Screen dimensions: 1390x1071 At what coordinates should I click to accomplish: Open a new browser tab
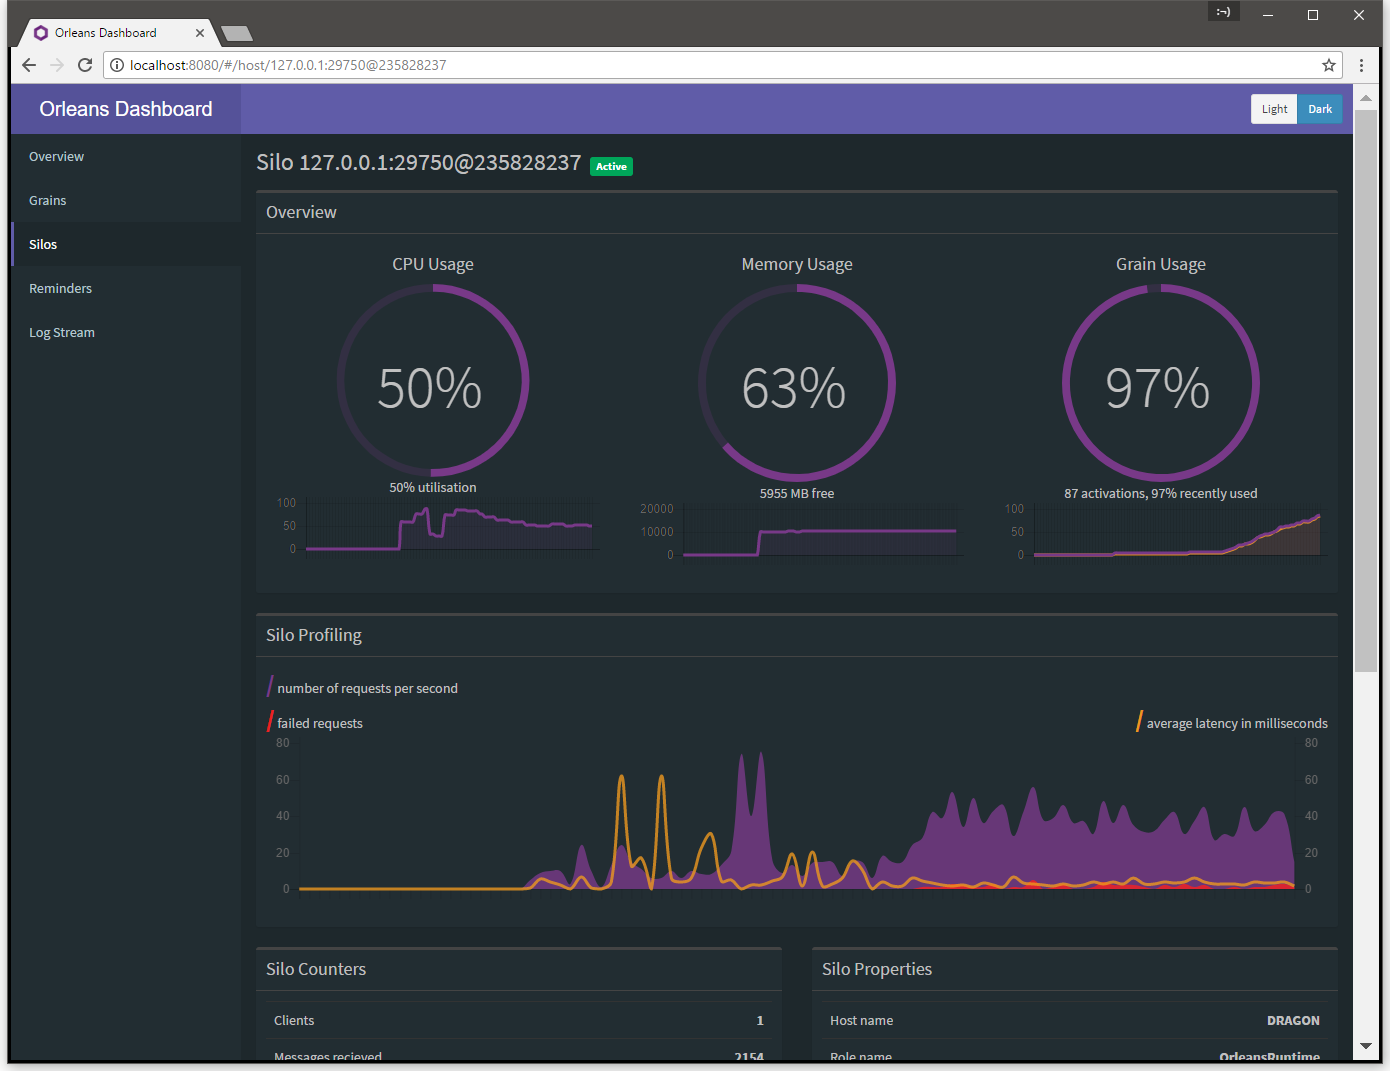point(237,34)
